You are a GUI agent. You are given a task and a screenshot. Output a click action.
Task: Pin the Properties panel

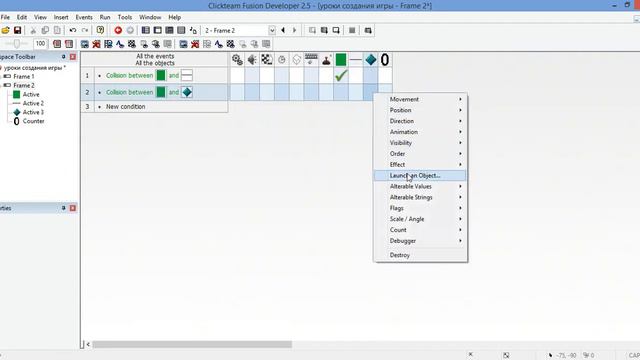[63, 208]
